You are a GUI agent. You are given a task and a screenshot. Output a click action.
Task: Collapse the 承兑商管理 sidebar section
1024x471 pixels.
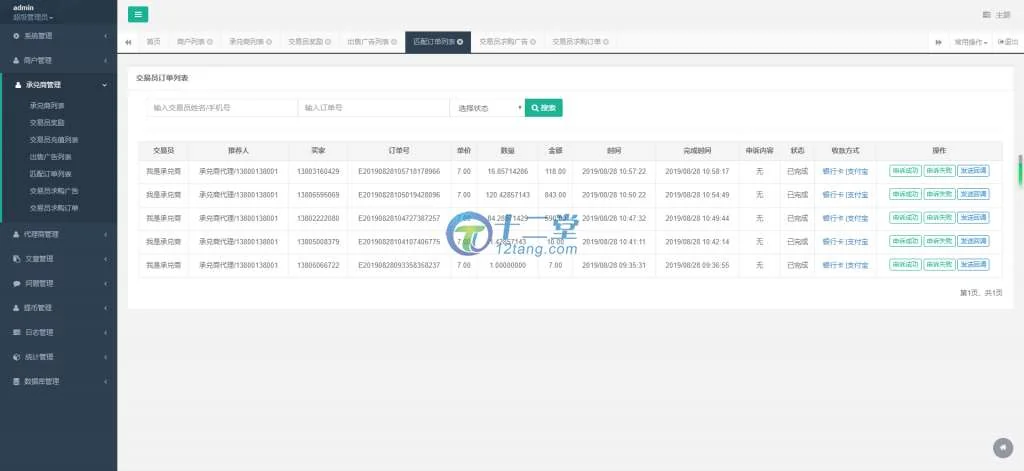58,85
